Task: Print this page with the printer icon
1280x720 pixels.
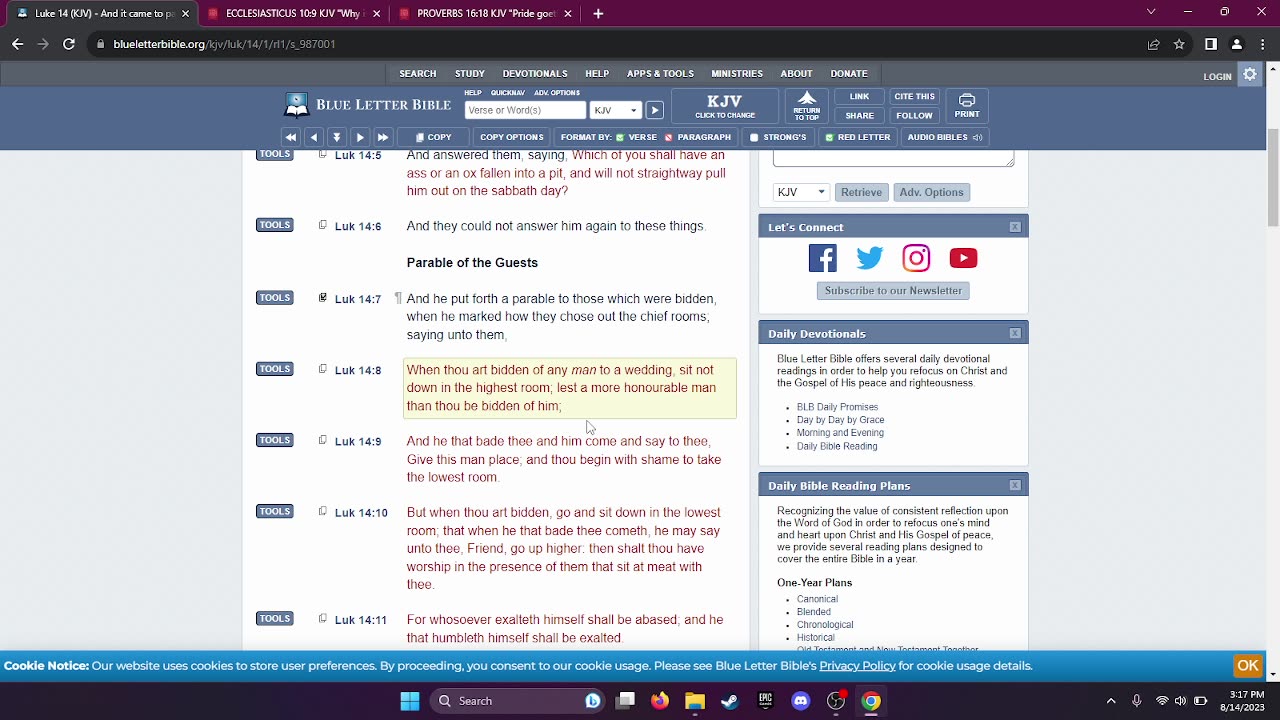Action: [967, 105]
